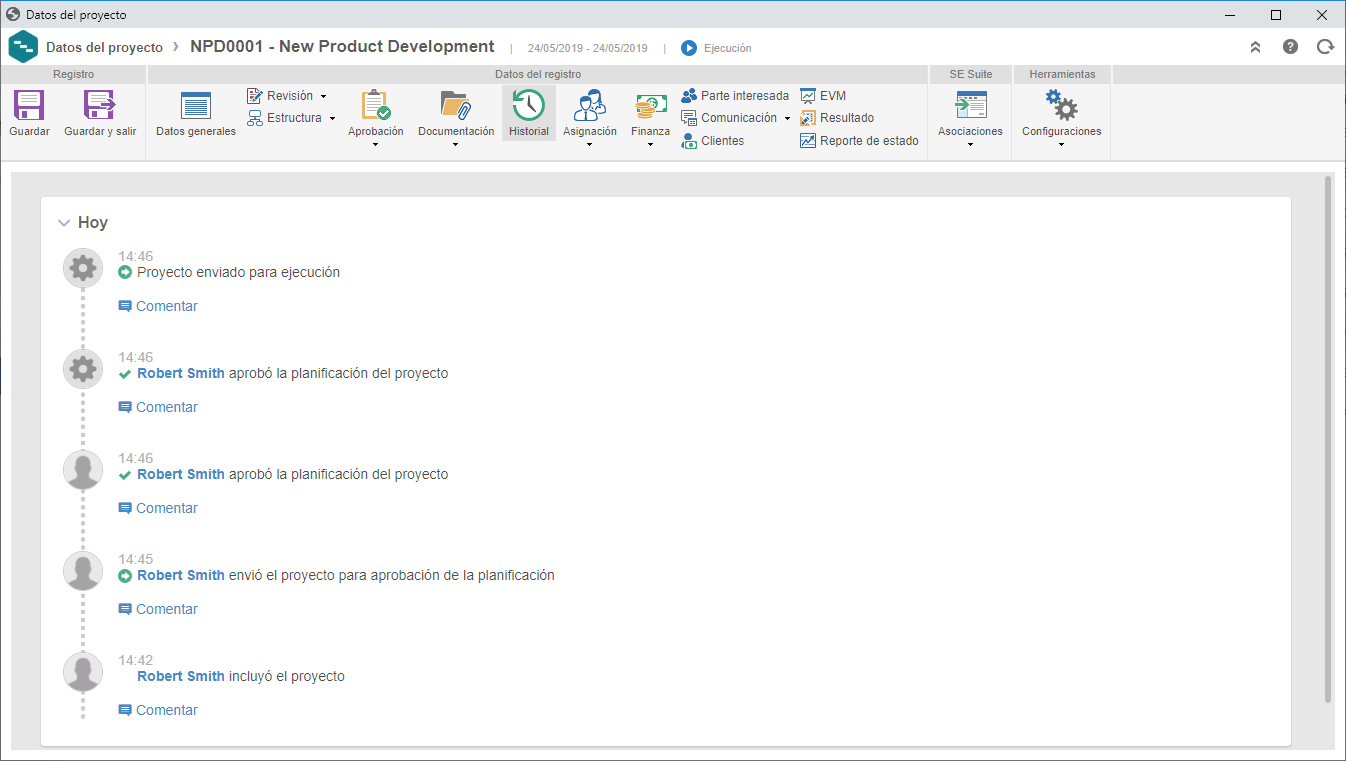Click the vertical scrollbar of the history panel

(1328, 440)
